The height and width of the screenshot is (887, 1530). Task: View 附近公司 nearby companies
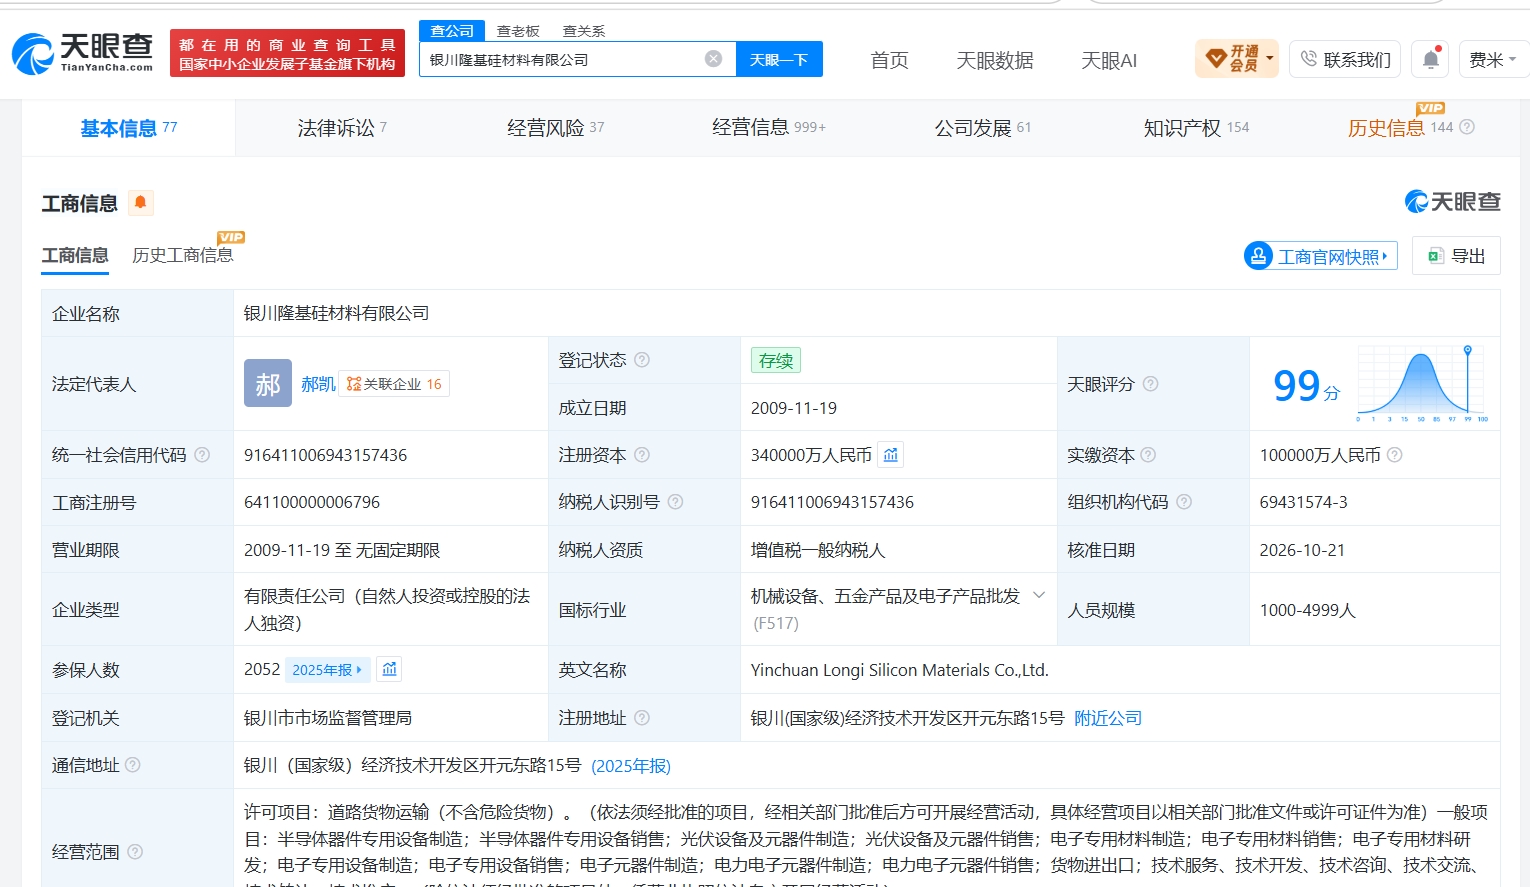pyautogui.click(x=1108, y=718)
